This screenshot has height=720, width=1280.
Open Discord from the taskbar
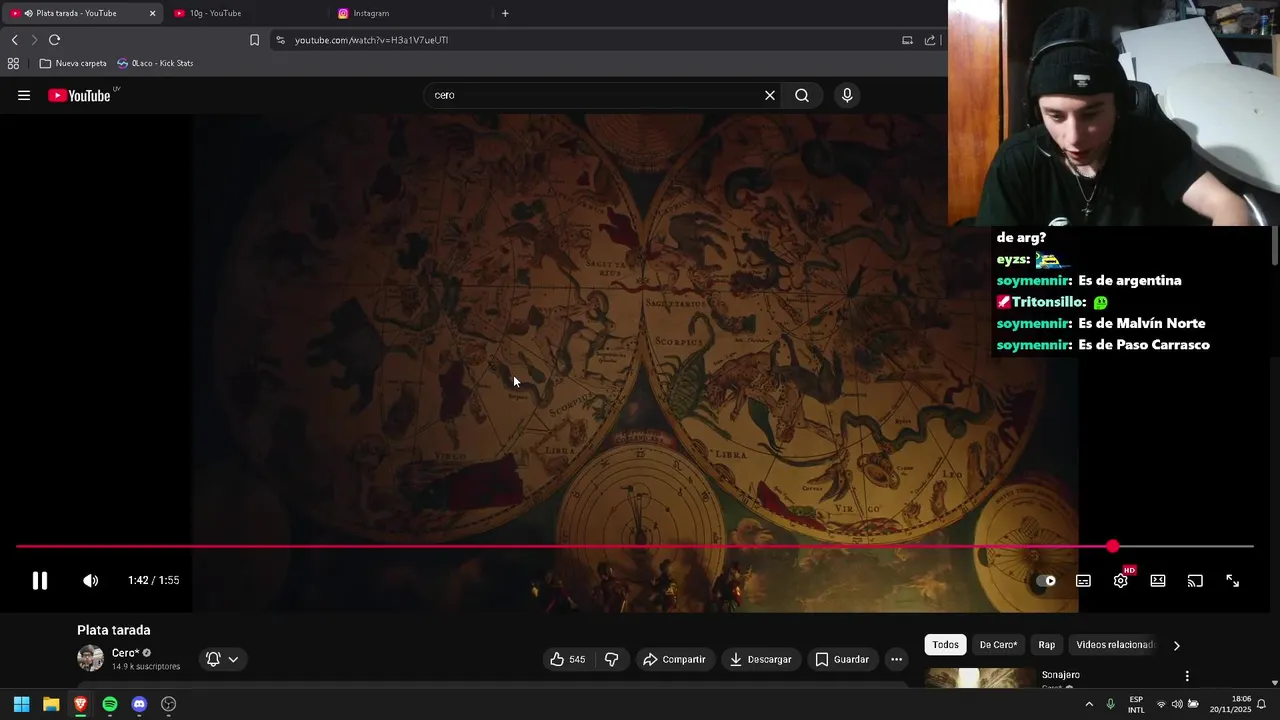tap(139, 704)
